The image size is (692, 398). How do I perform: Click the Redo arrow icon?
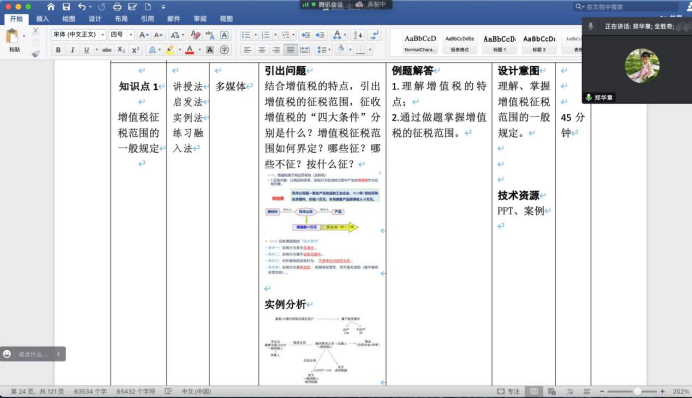coord(102,7)
